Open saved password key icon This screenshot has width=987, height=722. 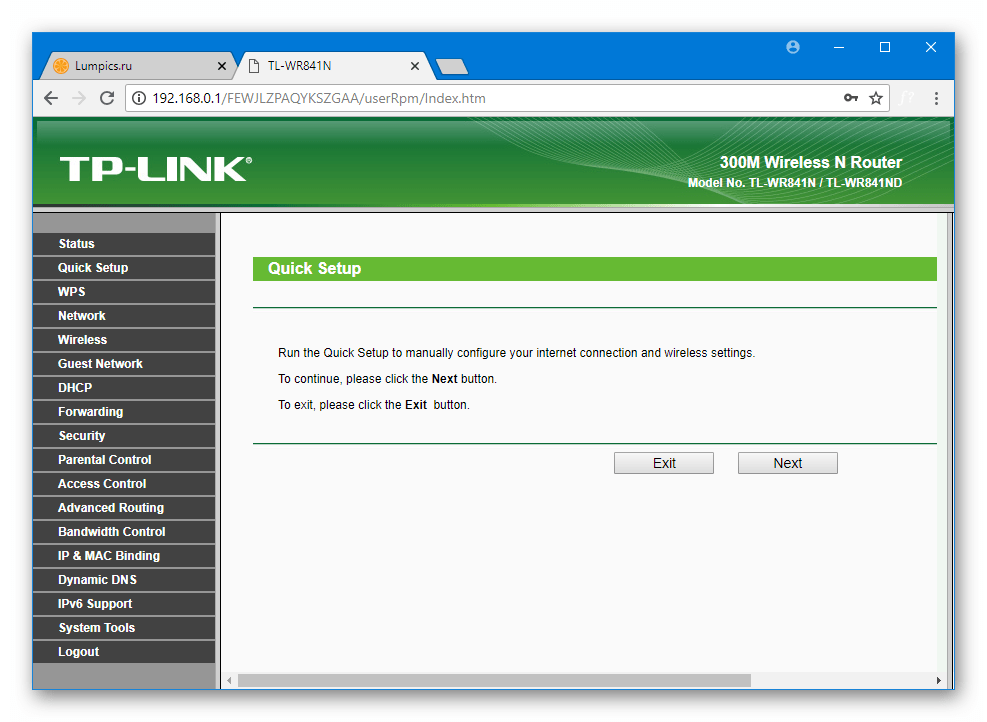tap(851, 98)
